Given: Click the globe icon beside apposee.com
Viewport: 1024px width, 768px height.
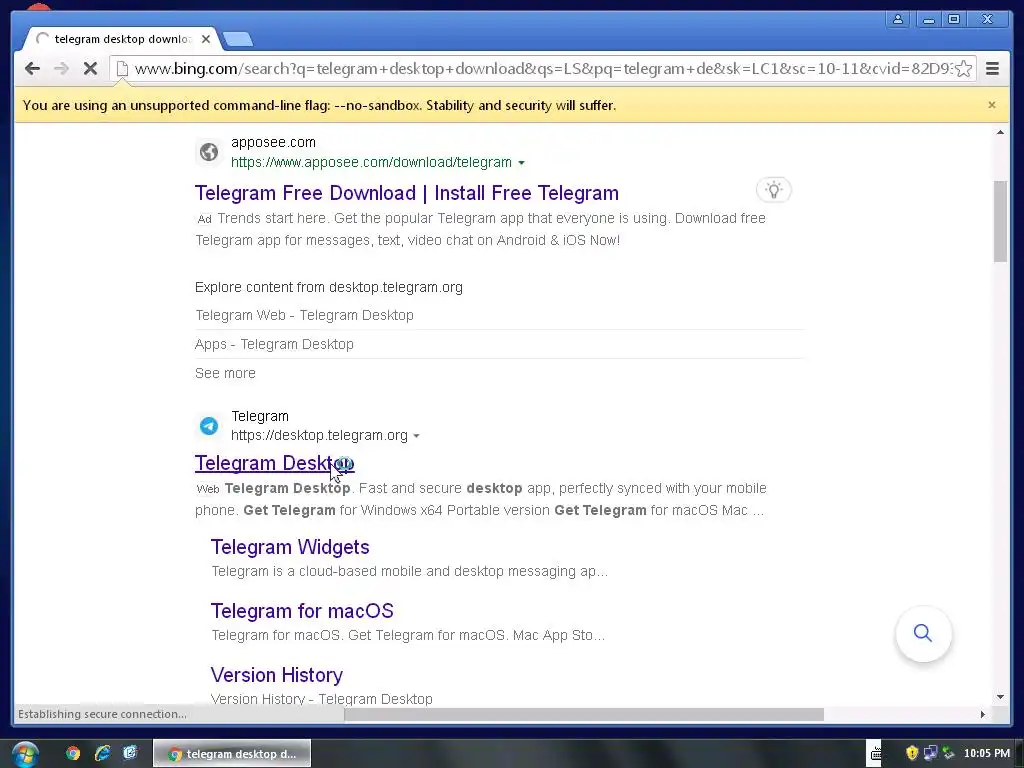Looking at the screenshot, I should point(209,152).
